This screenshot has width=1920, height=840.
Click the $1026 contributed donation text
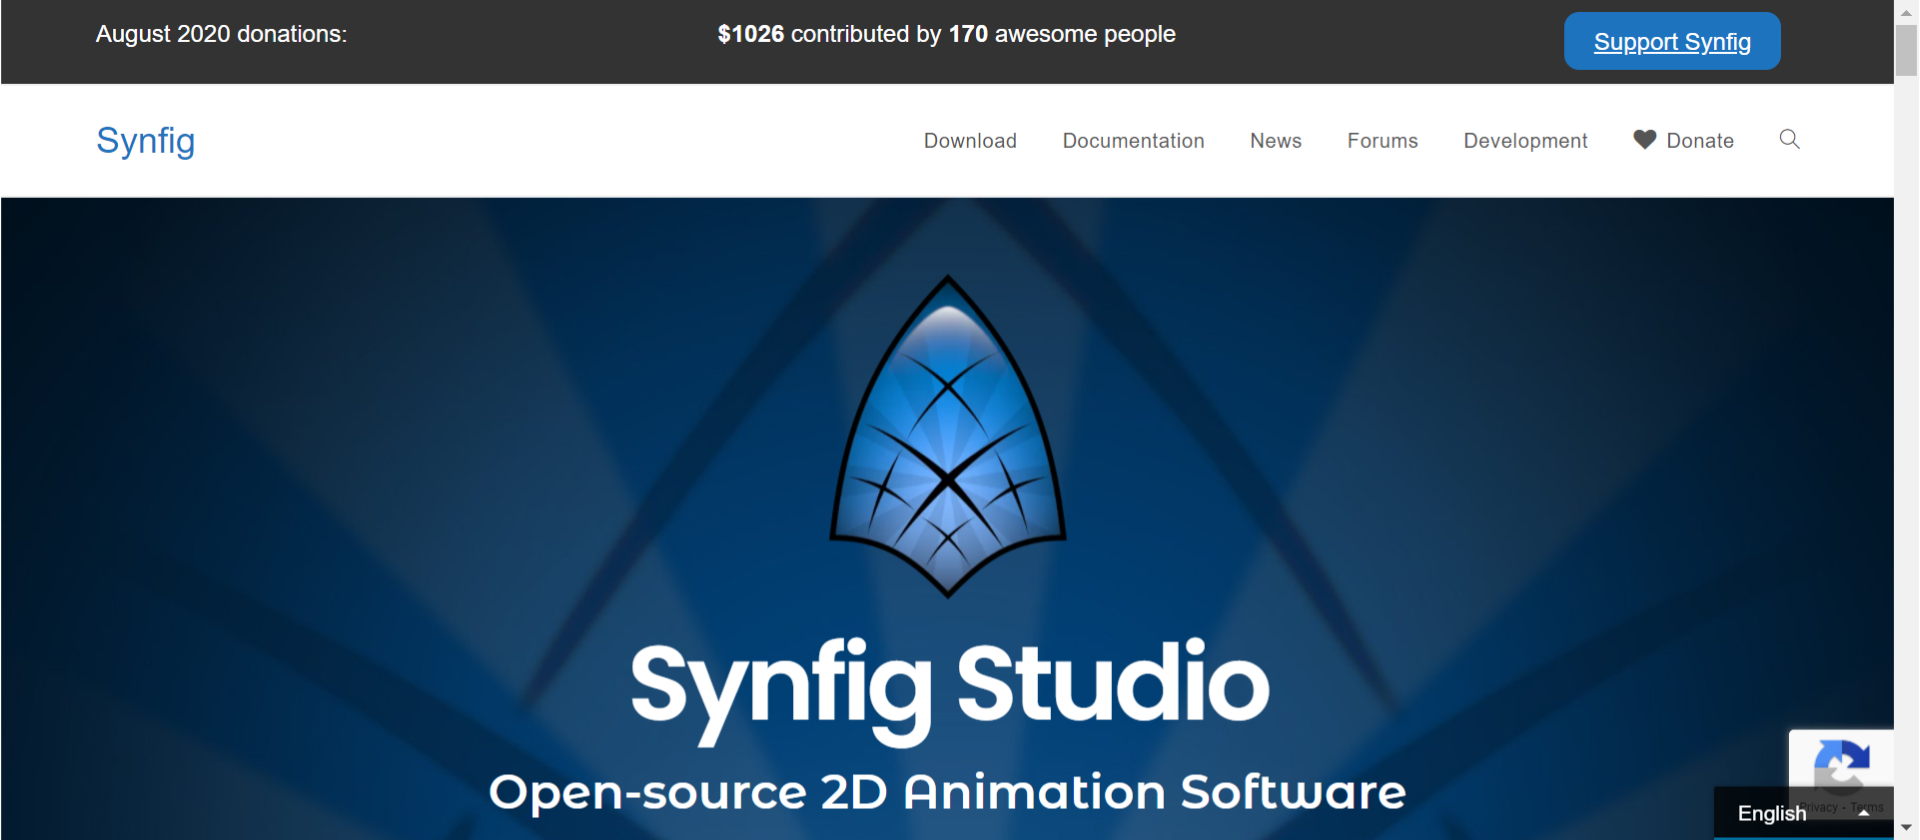(x=946, y=34)
